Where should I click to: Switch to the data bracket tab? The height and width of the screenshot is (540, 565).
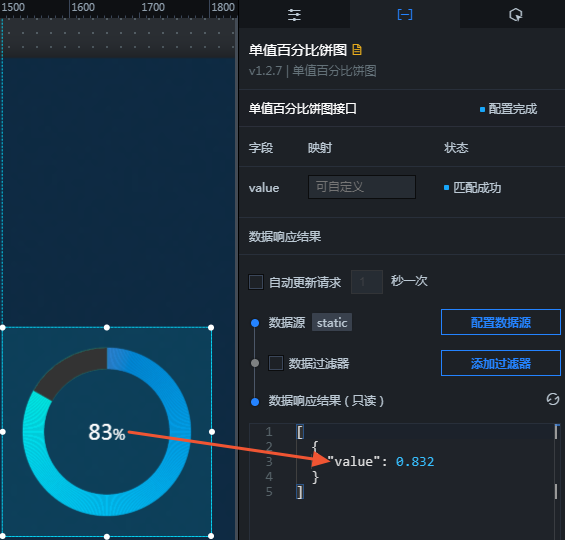tap(405, 14)
